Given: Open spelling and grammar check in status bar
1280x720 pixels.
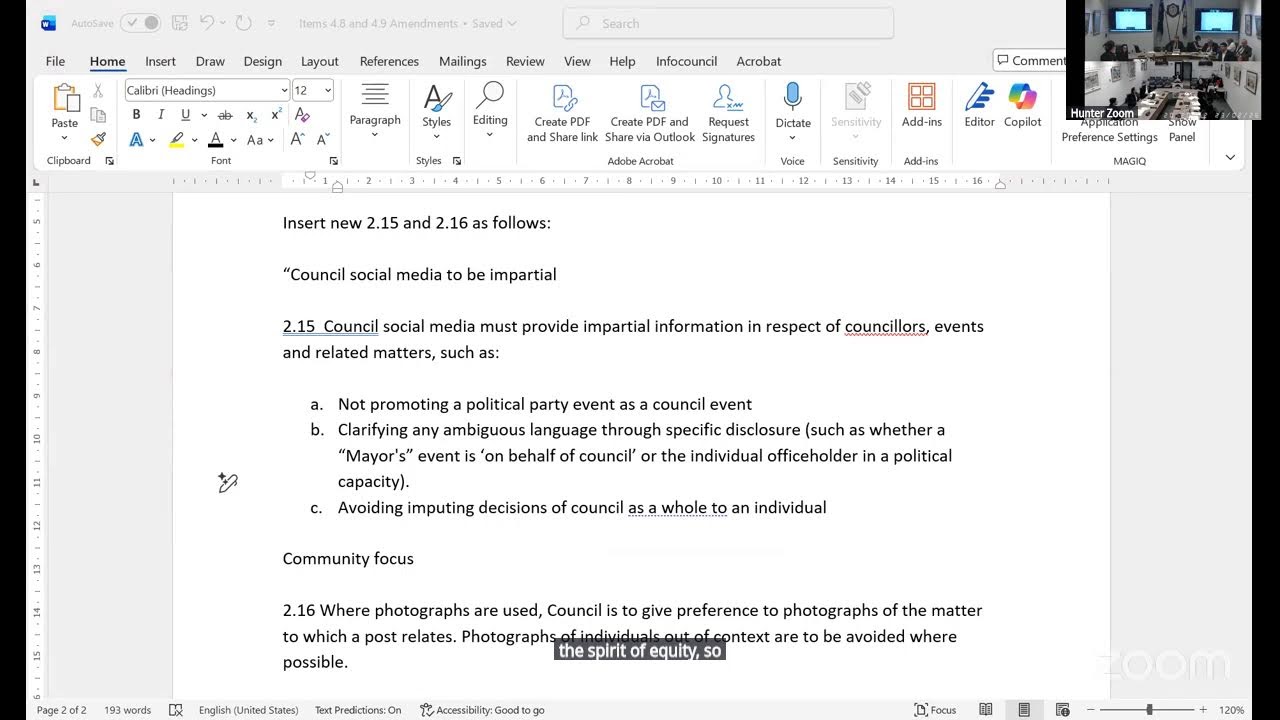Looking at the screenshot, I should tap(176, 710).
